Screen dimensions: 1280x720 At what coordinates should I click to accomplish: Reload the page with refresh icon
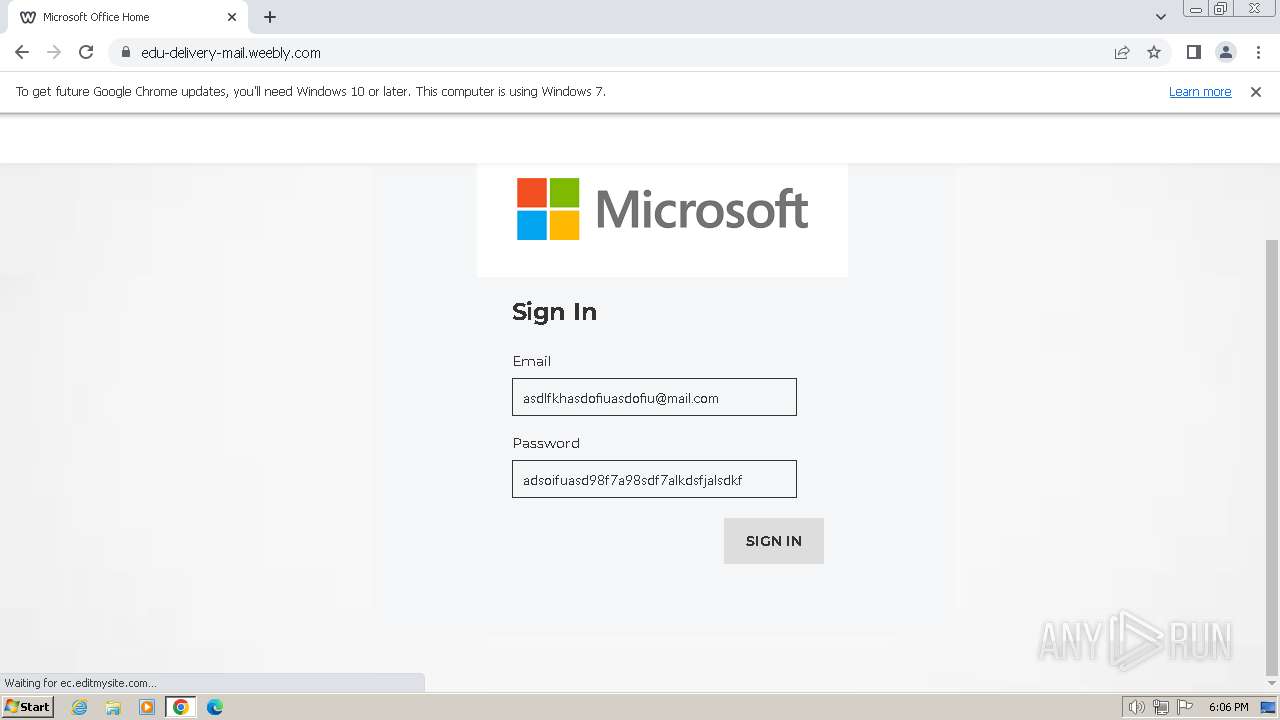click(86, 52)
